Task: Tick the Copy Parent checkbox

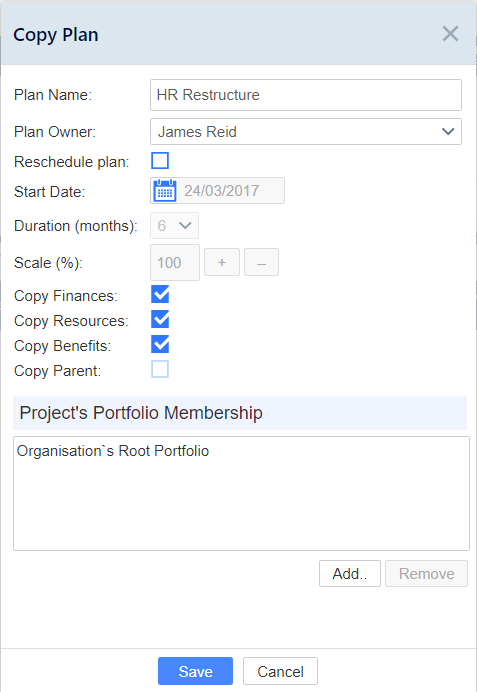Action: pos(160,369)
